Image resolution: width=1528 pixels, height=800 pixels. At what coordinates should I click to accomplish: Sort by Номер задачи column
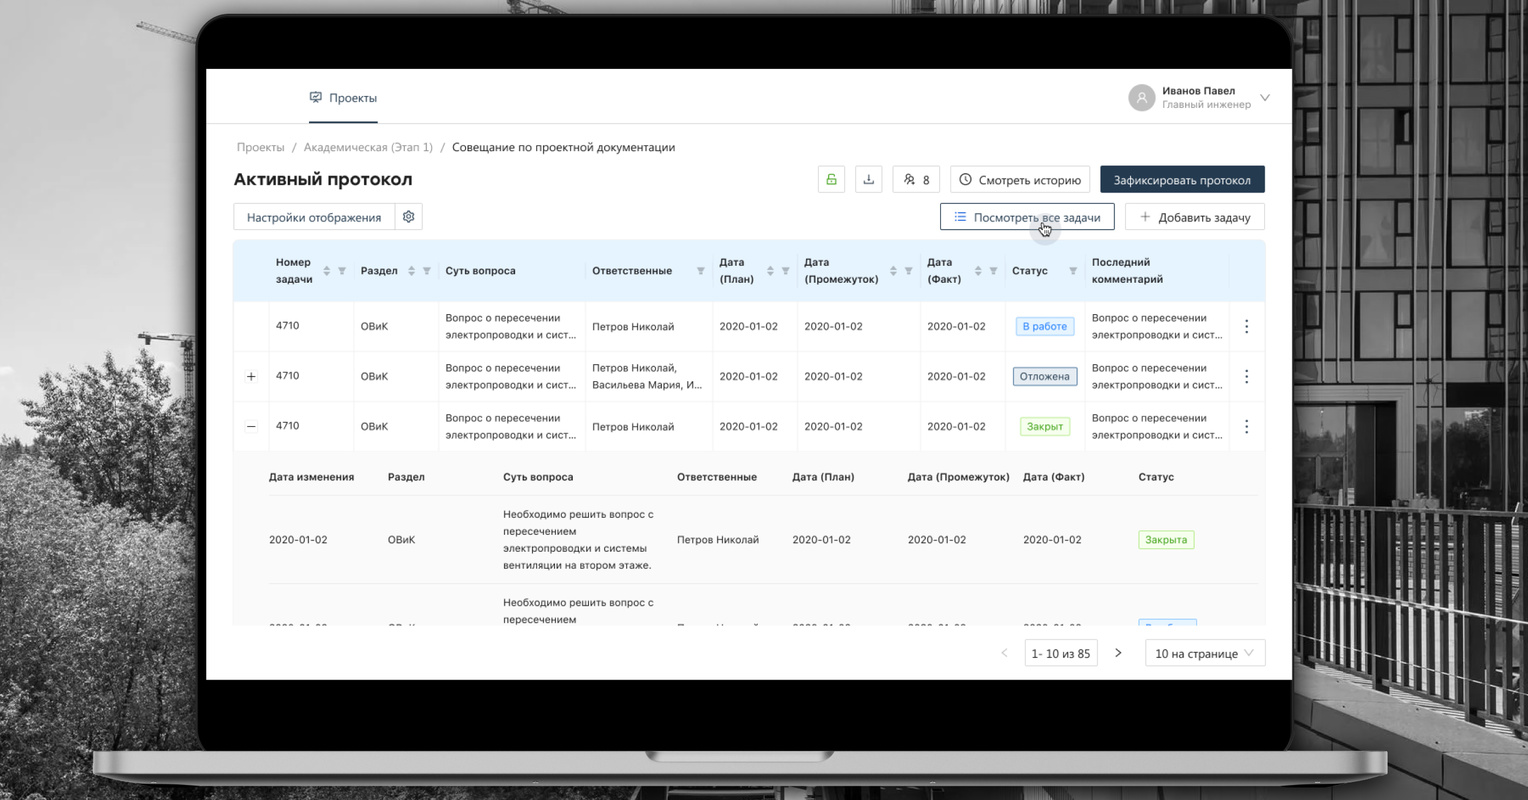(x=326, y=271)
